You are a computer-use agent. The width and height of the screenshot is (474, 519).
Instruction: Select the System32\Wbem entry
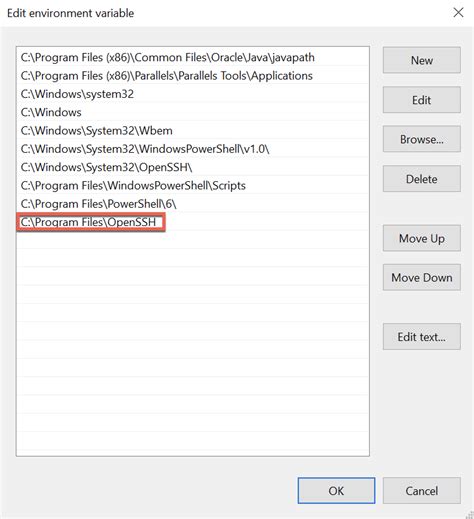pos(193,131)
